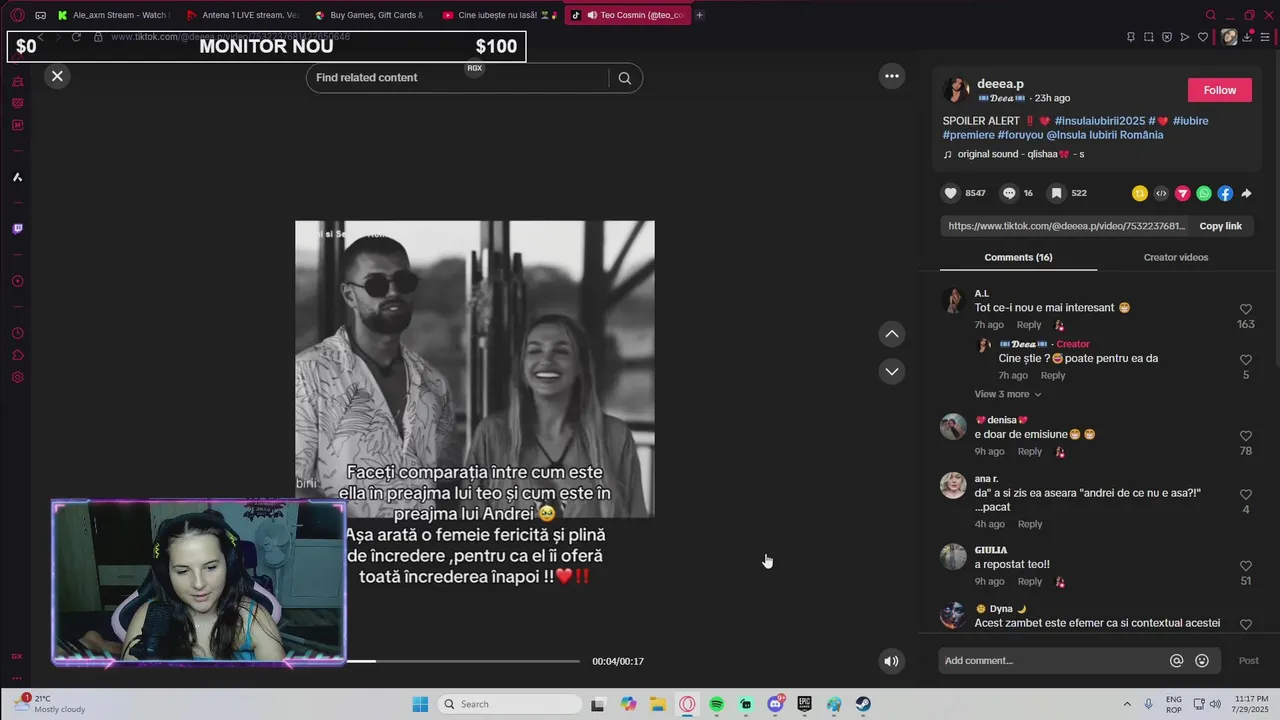Click the ad blocker shield icon
Screen dimensions: 1280x720
pos(1167,37)
